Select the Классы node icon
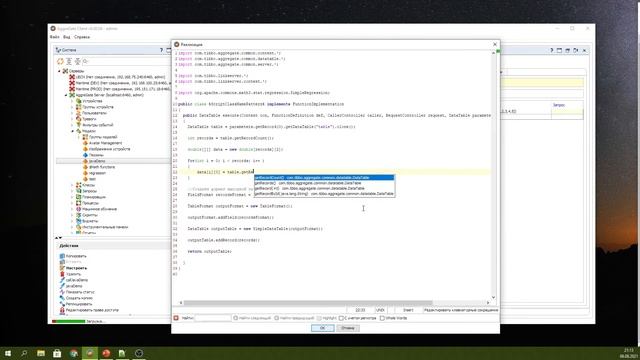640x360 pixels. (x=79, y=185)
